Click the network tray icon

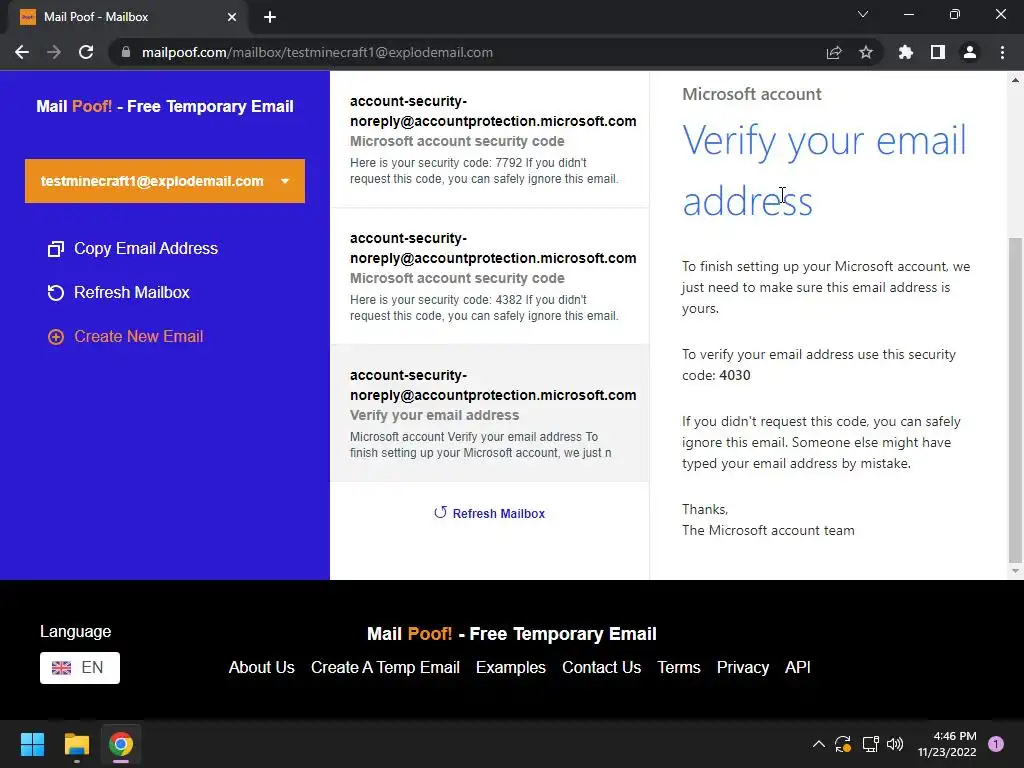coord(870,744)
